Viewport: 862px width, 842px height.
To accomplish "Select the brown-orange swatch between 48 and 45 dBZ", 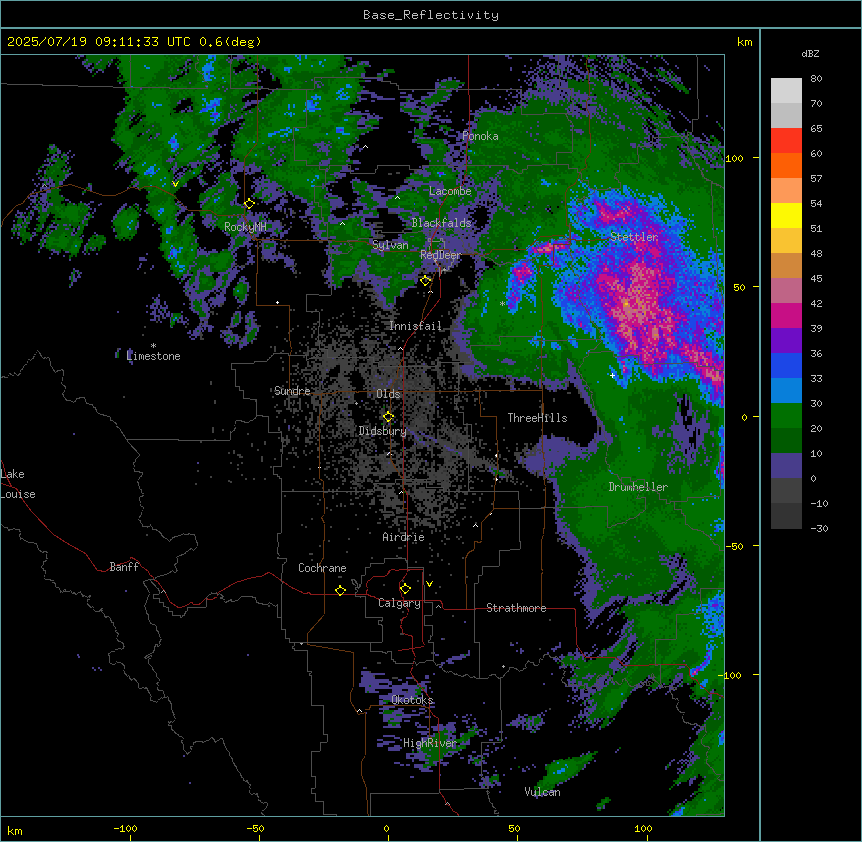I will tap(786, 265).
